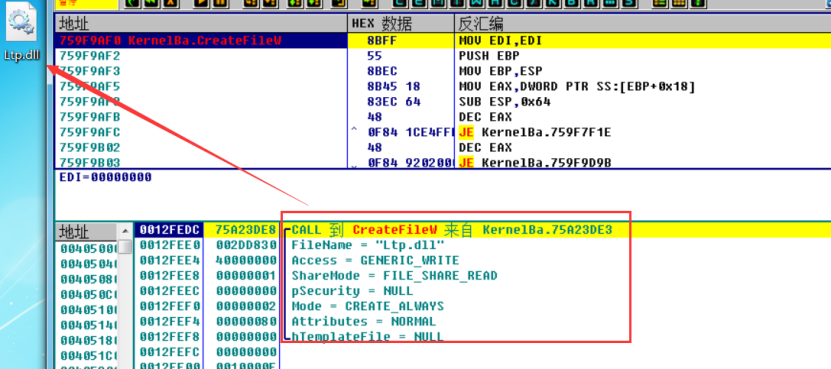Select the JE KernelBa.759F7F1E jump line
Screen dimensions: 831x369
coord(535,132)
